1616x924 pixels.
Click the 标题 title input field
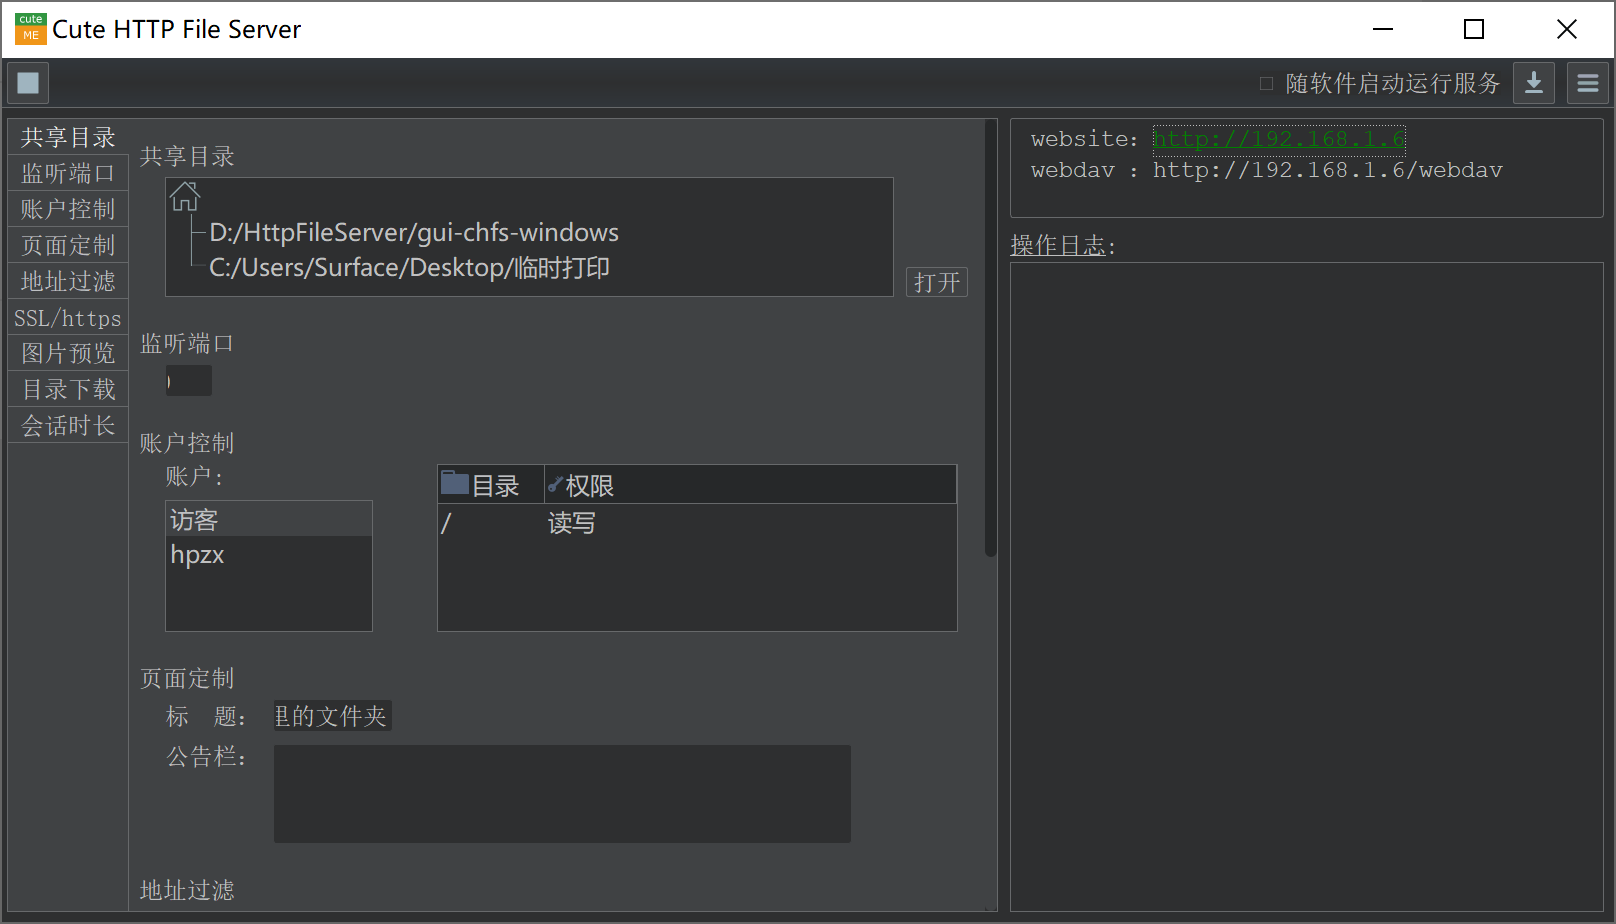[x=333, y=716]
